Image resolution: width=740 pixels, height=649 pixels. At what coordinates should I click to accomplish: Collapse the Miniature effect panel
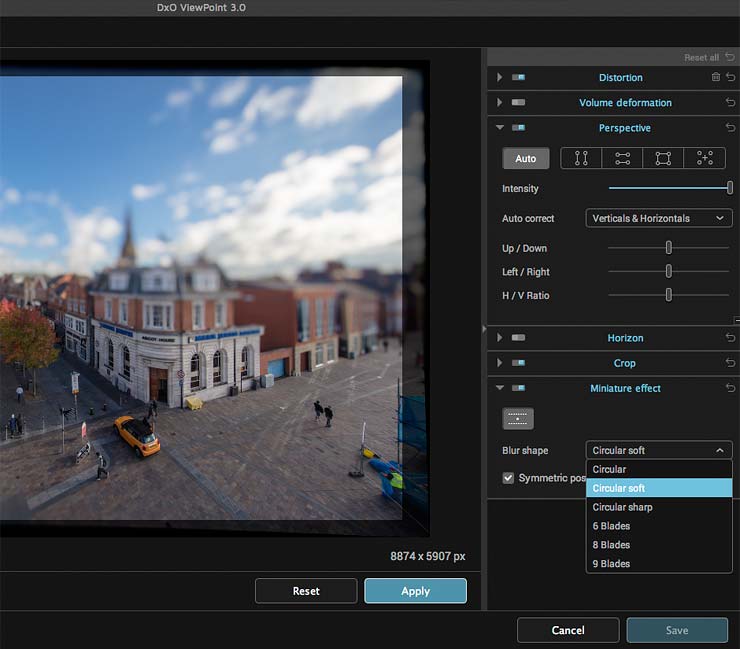pyautogui.click(x=500, y=388)
